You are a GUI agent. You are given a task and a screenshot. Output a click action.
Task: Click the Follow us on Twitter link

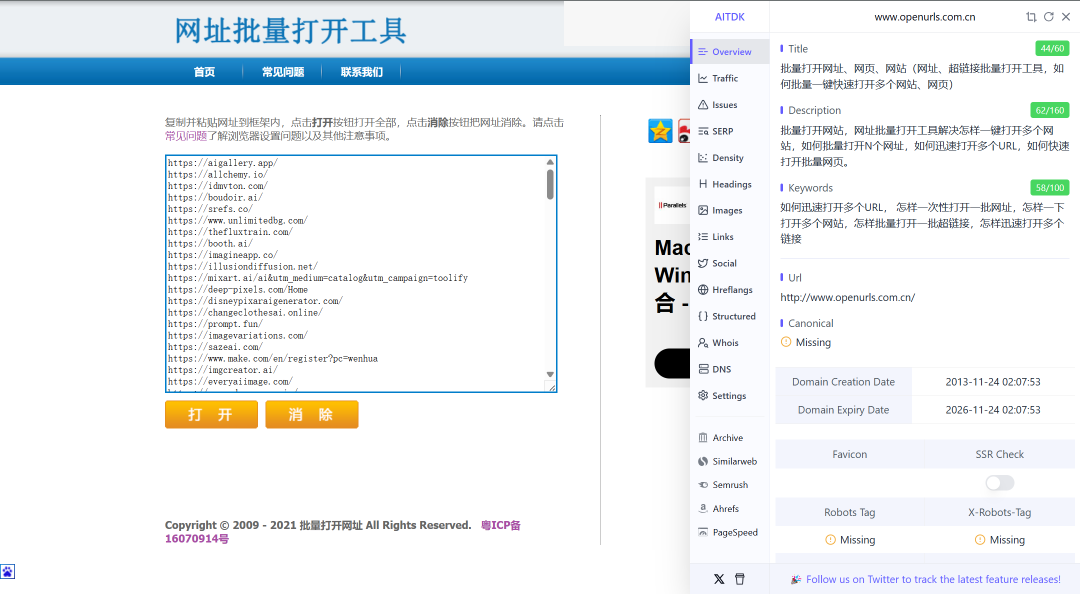pos(933,580)
